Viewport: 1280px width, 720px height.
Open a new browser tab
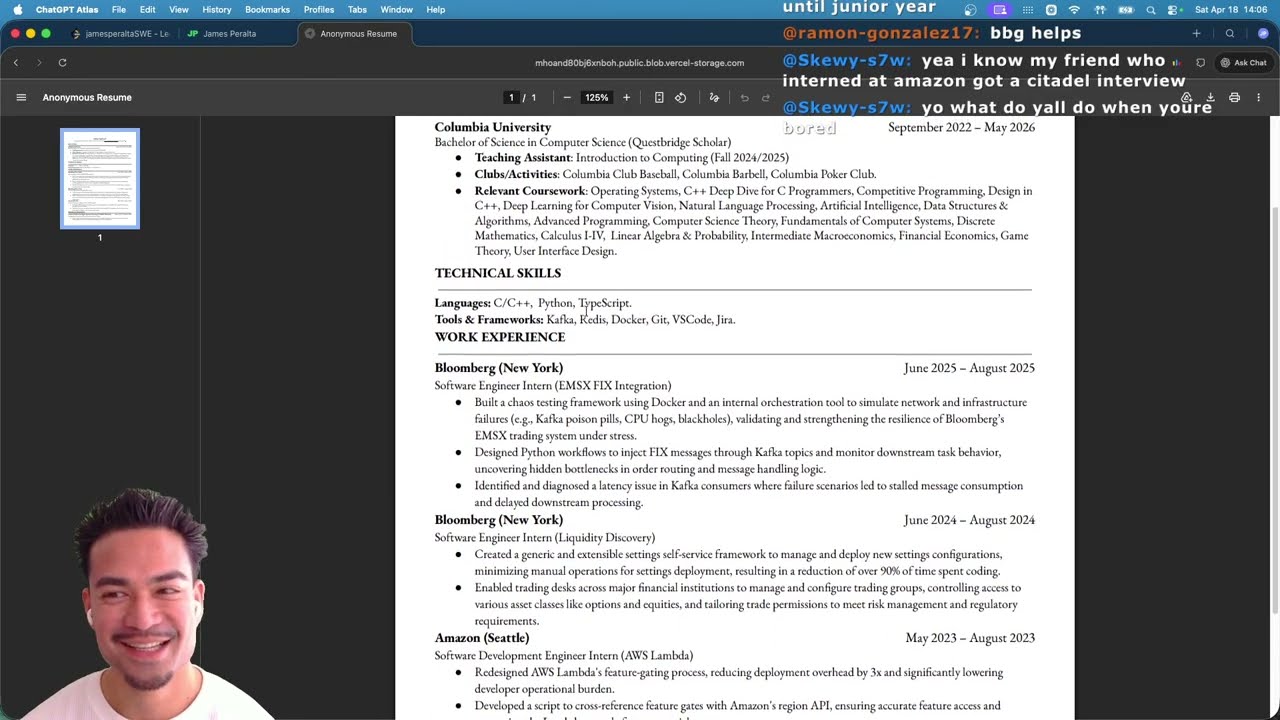click(x=1196, y=33)
